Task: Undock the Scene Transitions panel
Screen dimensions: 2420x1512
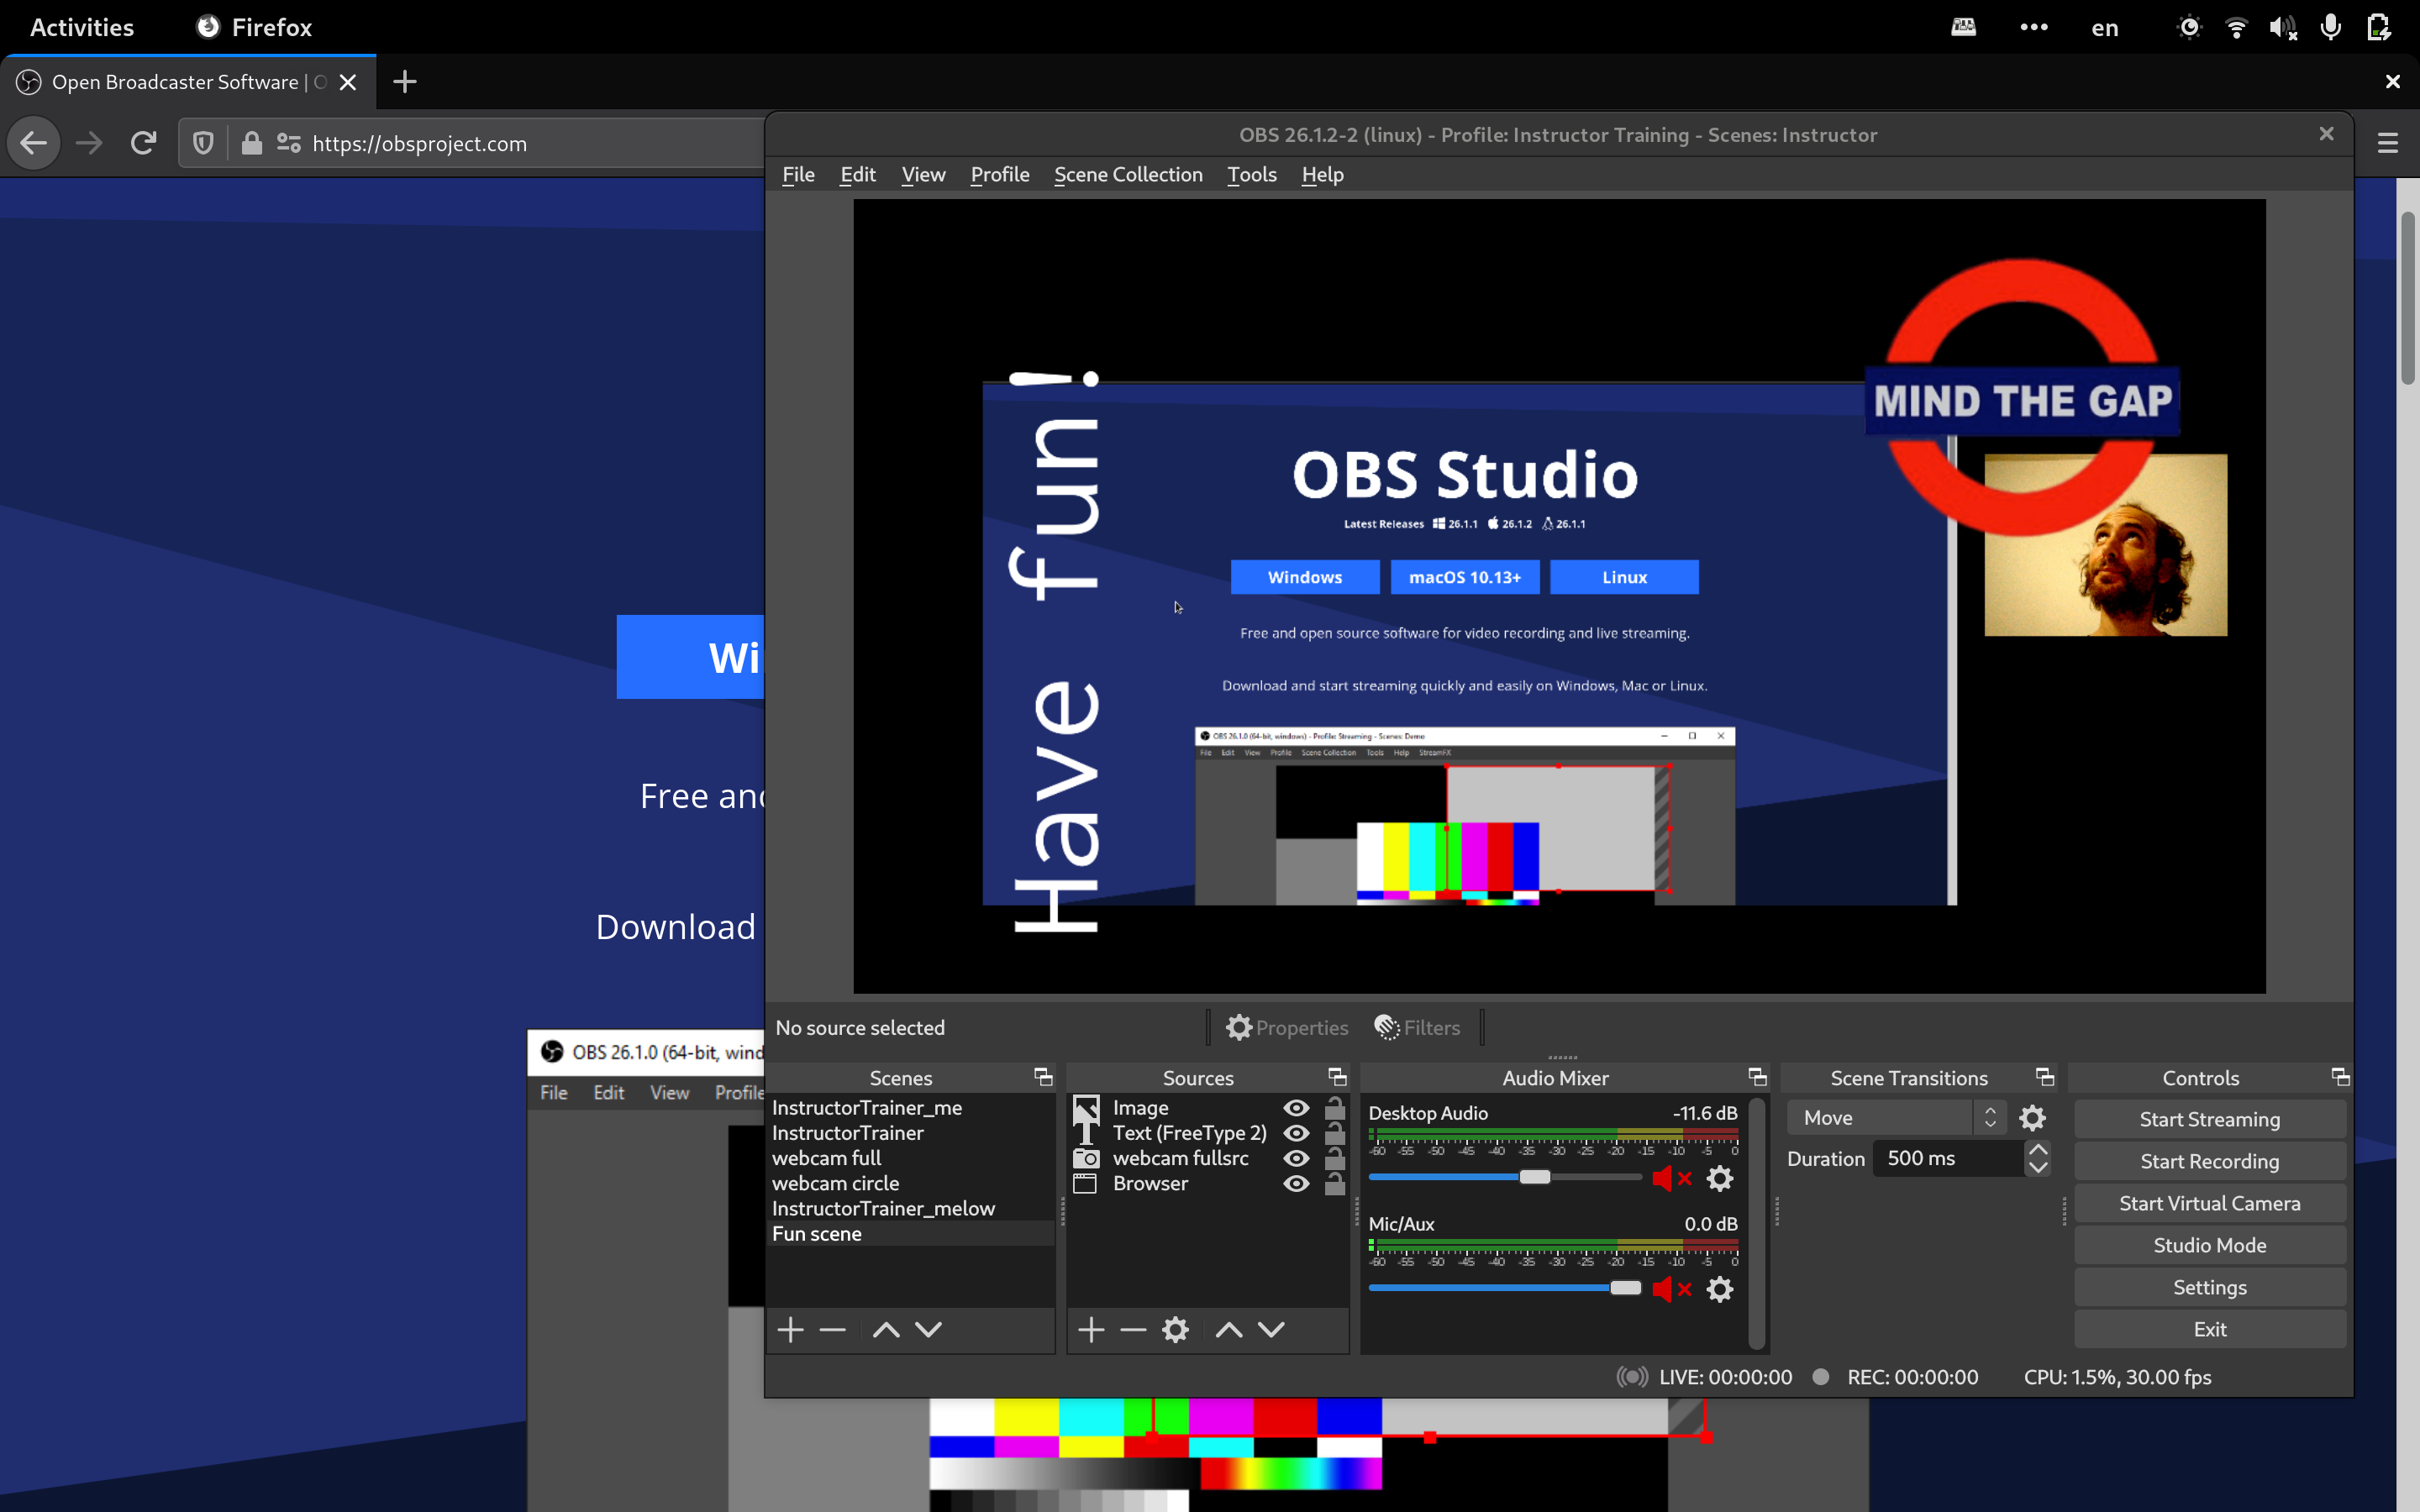Action: pos(2045,1077)
